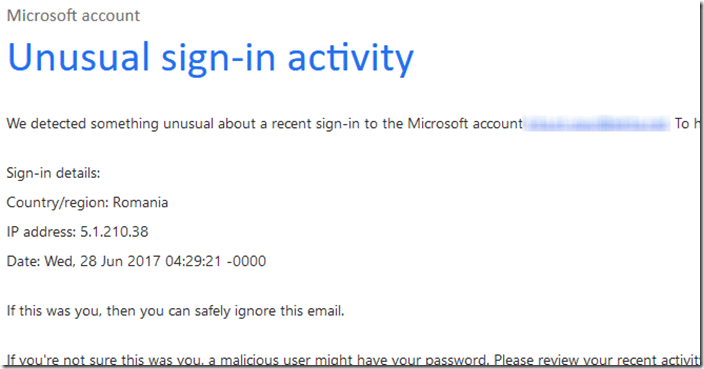
Task: Click the IP address 5.1.210.38
Action: [x=114, y=232]
